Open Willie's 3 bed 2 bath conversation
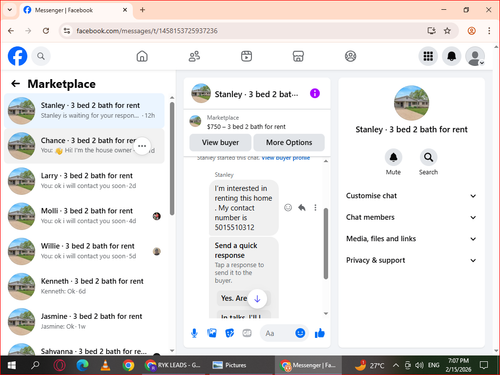Screen dimensions: 500x375 [84, 251]
